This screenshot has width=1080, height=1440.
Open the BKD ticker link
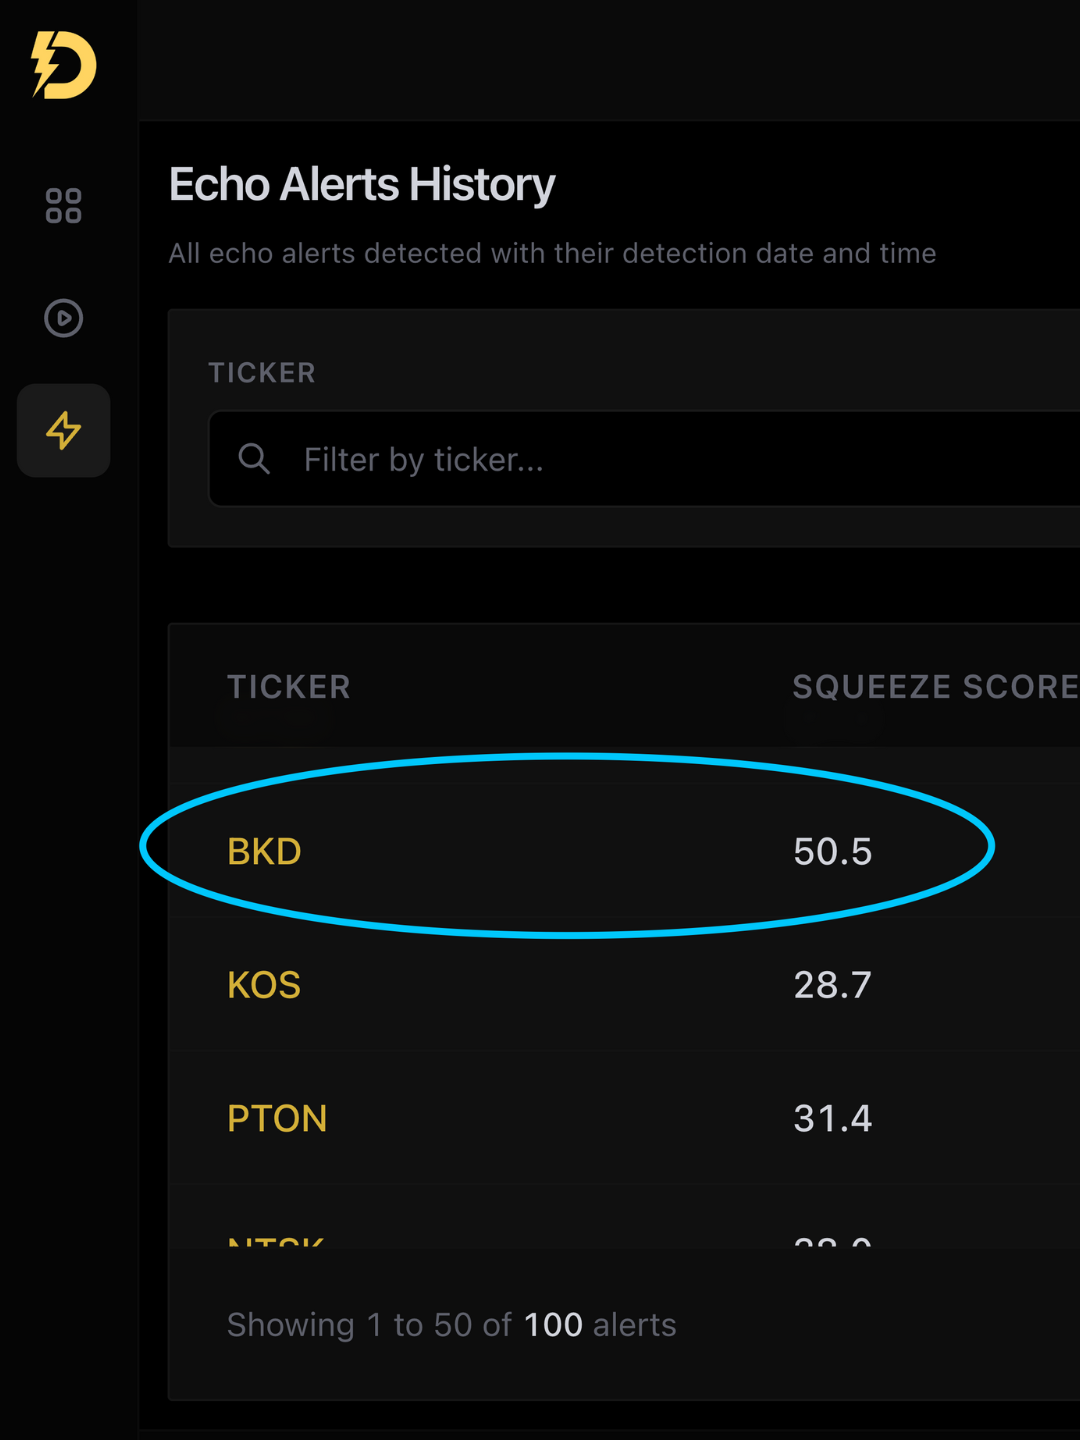pyautogui.click(x=264, y=852)
